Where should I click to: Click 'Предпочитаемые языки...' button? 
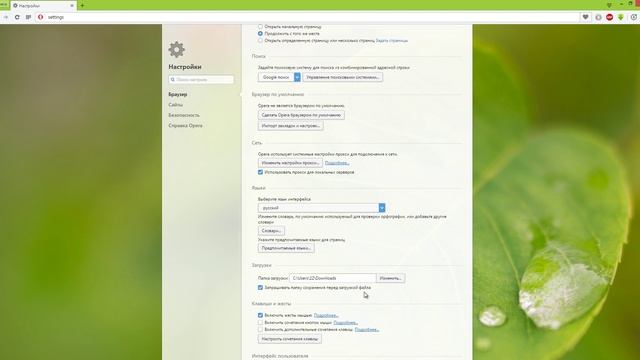pyautogui.click(x=286, y=248)
